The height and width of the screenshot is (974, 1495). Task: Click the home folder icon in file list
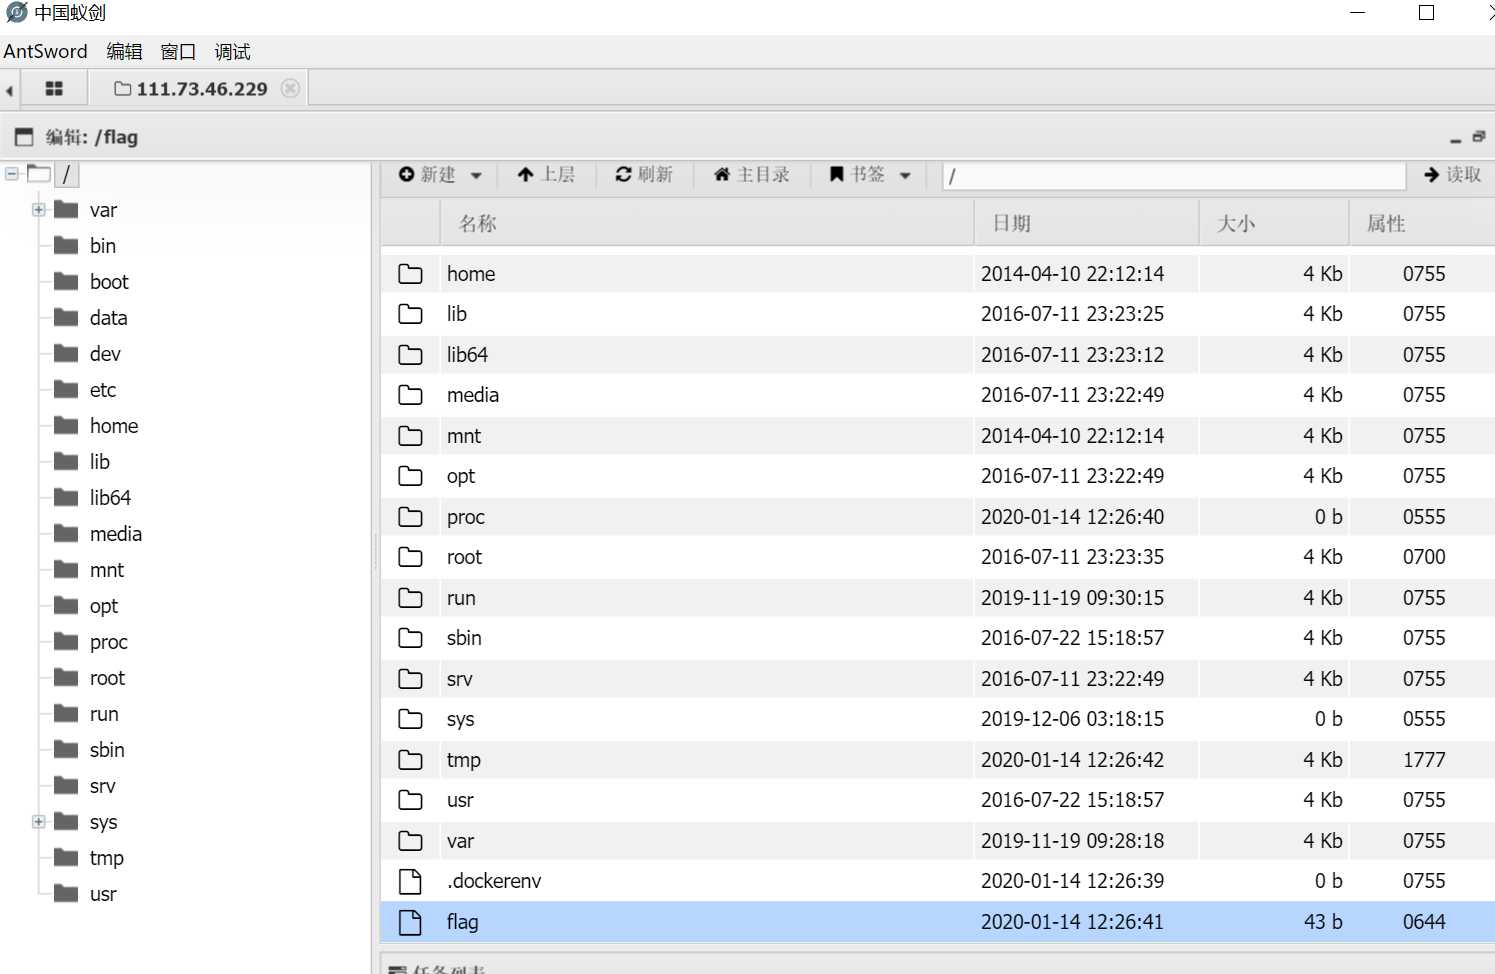tap(410, 274)
